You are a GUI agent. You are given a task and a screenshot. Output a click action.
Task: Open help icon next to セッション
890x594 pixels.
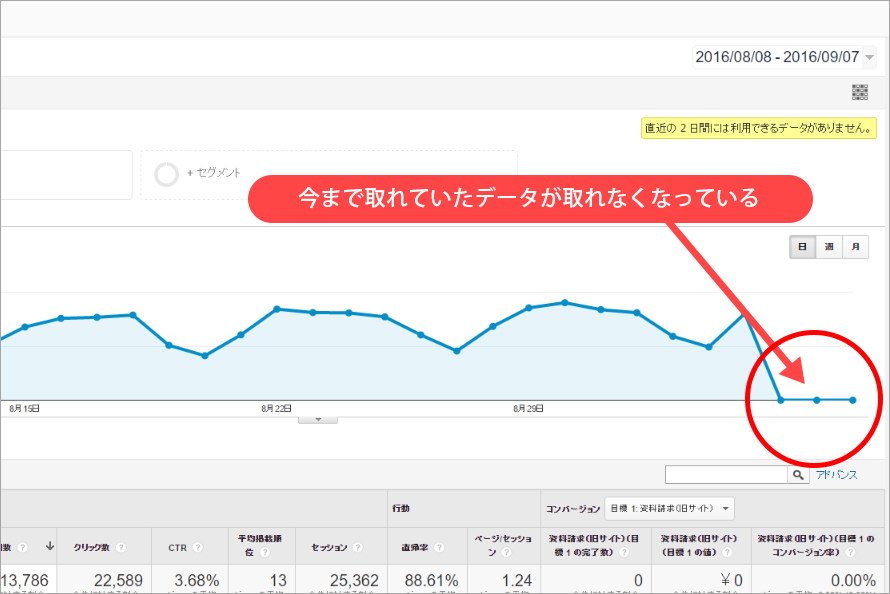point(358,547)
